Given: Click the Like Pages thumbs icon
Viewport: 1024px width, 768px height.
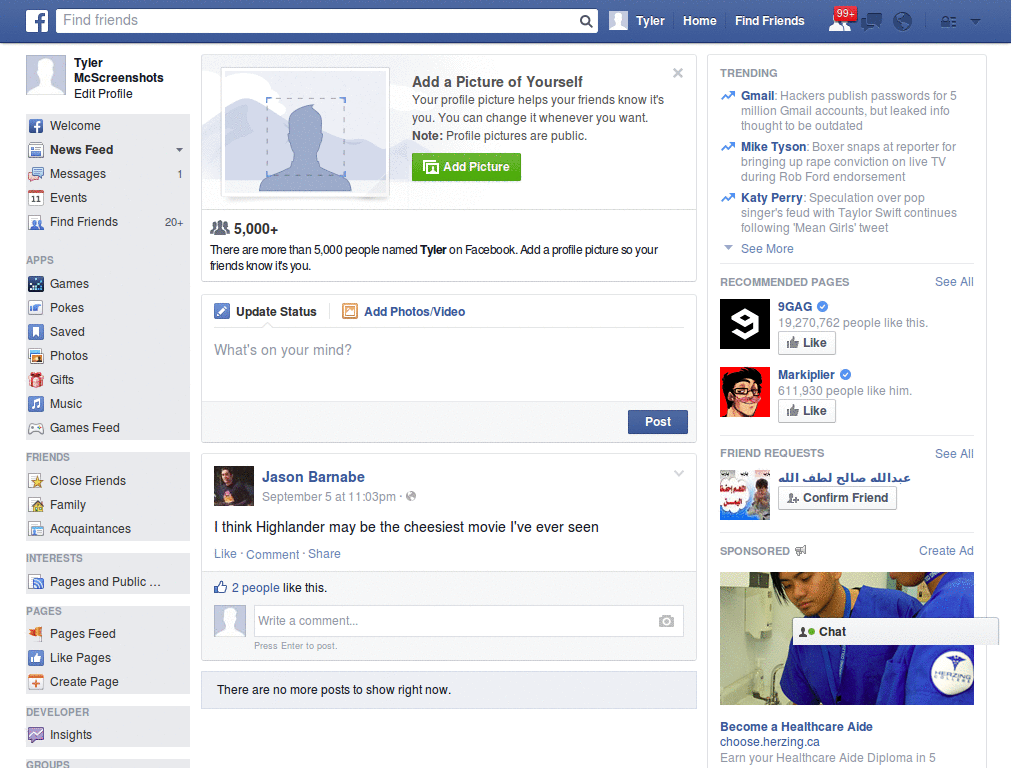Looking at the screenshot, I should (36, 658).
